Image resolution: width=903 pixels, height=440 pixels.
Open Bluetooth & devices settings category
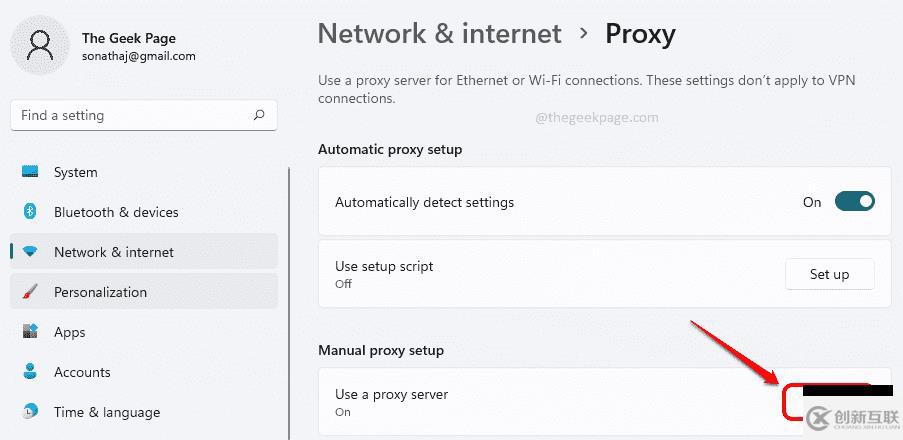pos(116,212)
